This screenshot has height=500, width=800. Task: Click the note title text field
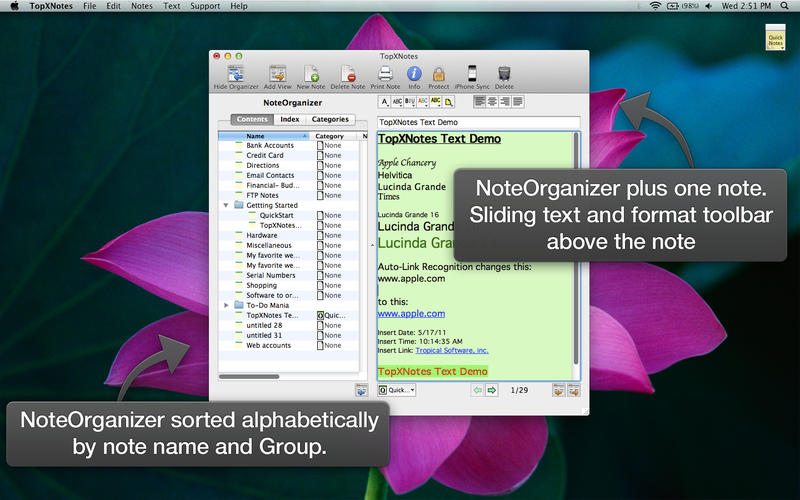(478, 121)
